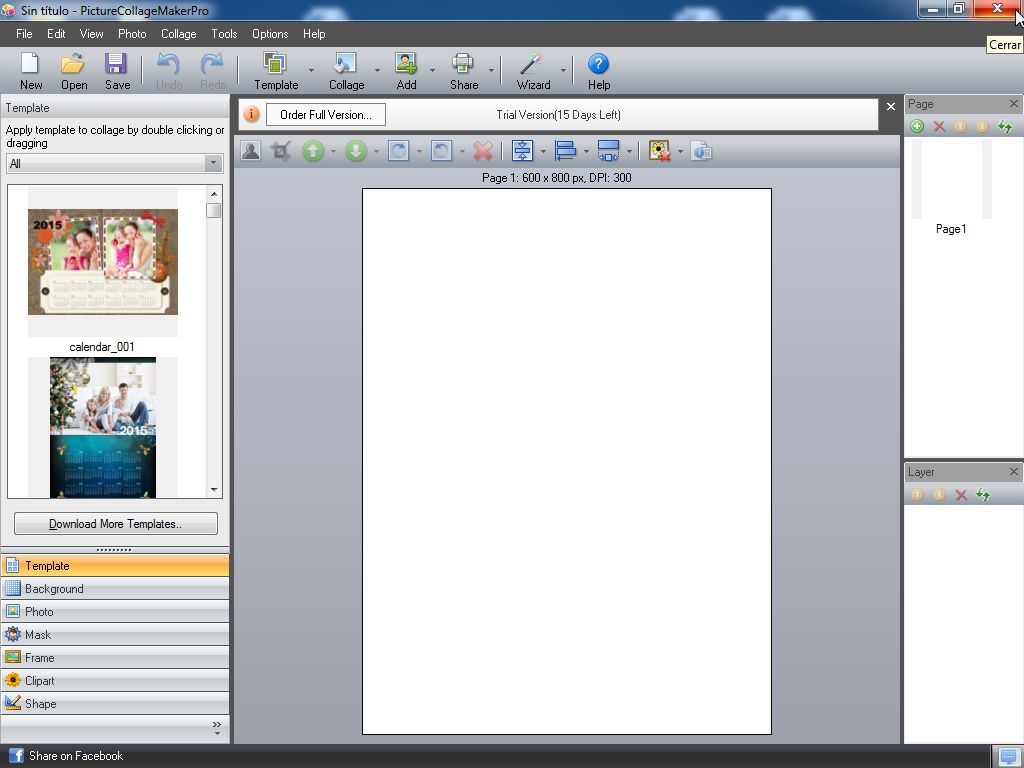Click the green send-backward arrow icon
Screen dimensions: 1024x768
pos(356,151)
